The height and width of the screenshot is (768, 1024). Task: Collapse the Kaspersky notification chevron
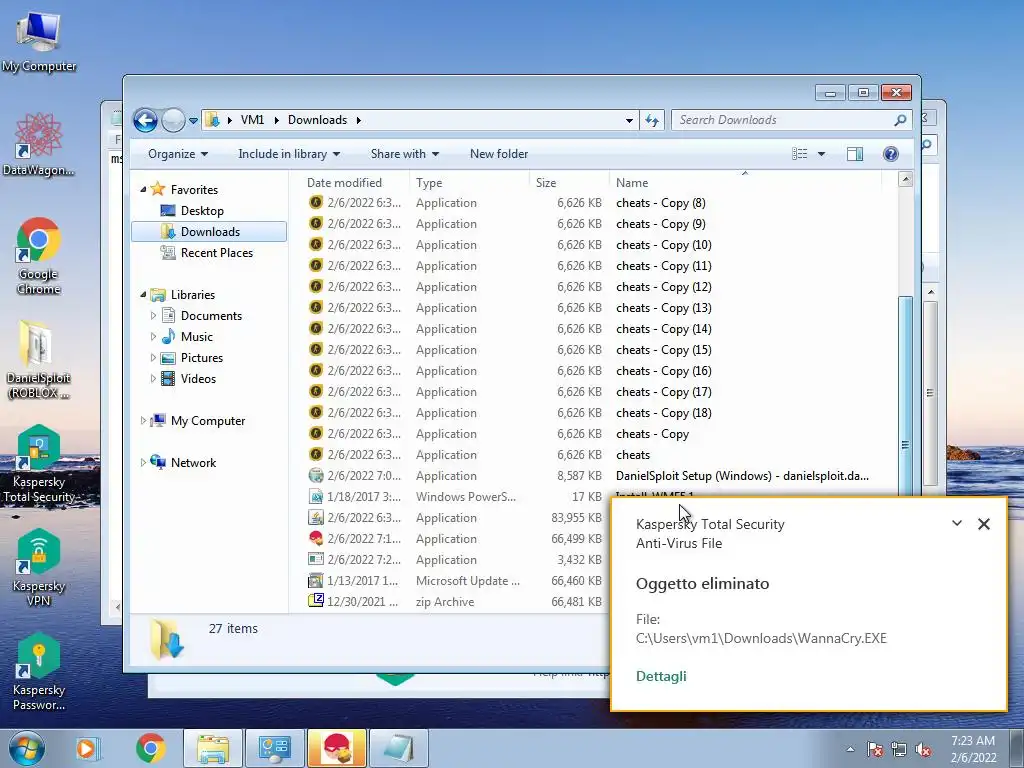[957, 523]
